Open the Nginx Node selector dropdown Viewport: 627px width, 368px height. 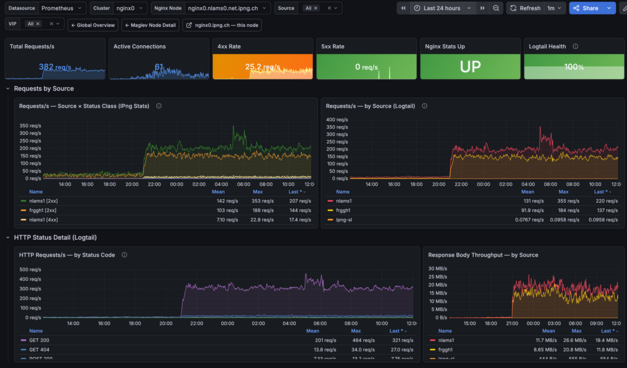(227, 8)
